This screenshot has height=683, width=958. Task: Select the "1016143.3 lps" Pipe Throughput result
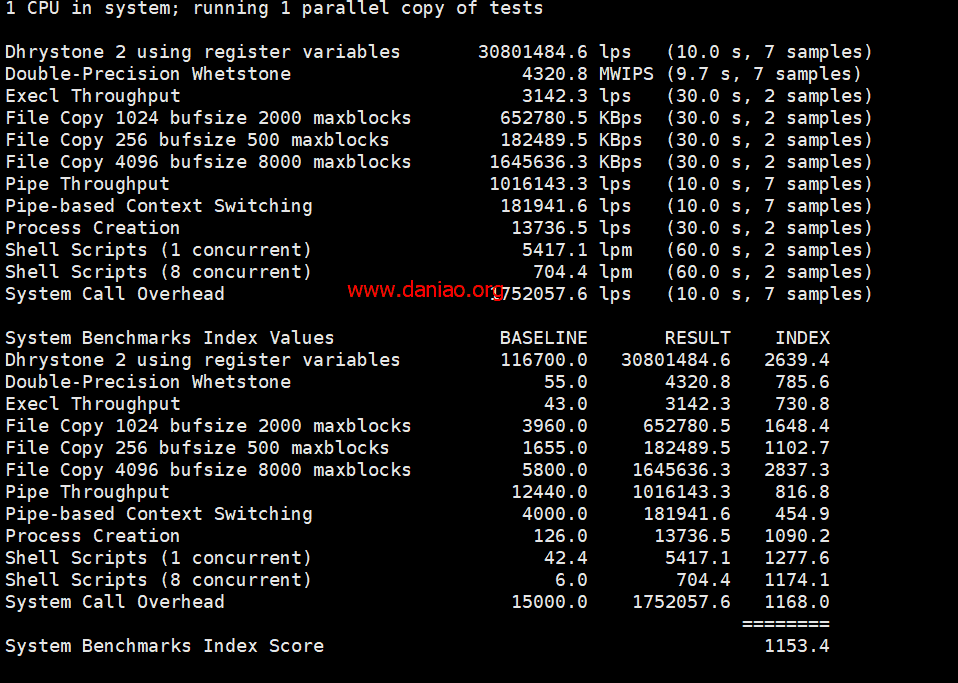pyautogui.click(x=560, y=184)
